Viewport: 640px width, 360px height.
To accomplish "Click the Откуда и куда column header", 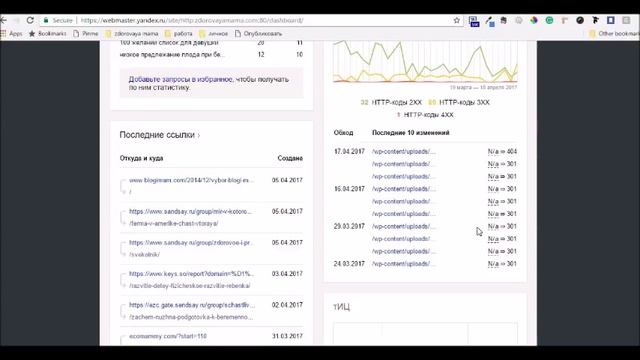I will point(141,158).
